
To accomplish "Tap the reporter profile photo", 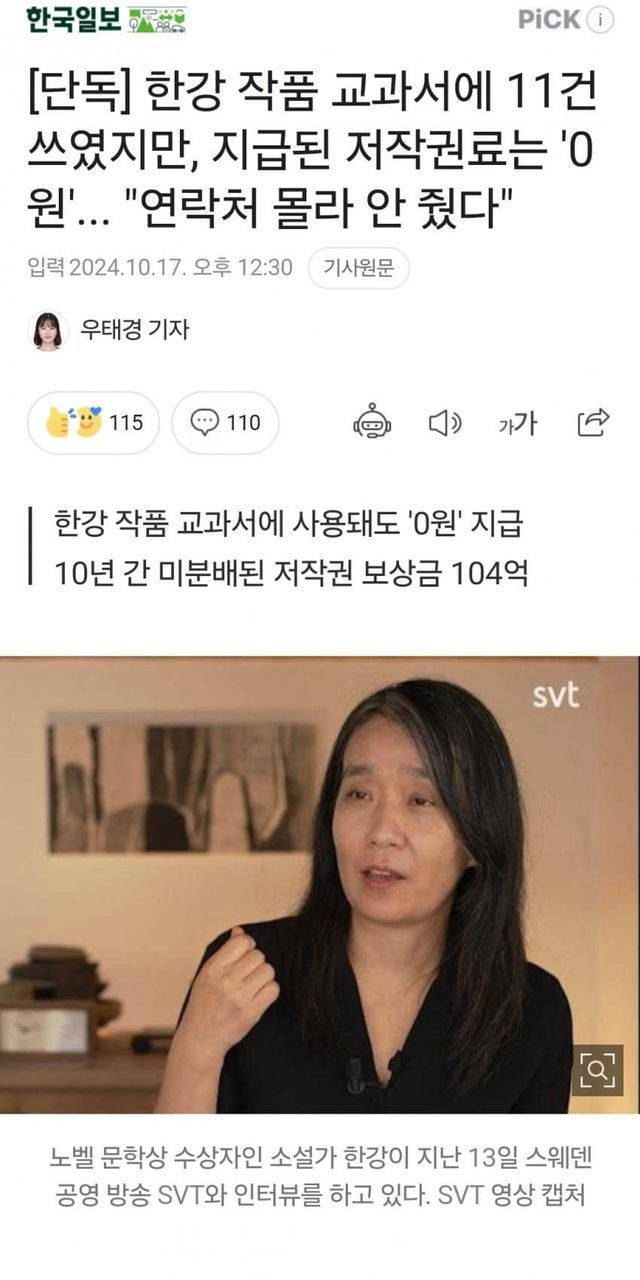I will pyautogui.click(x=47, y=330).
